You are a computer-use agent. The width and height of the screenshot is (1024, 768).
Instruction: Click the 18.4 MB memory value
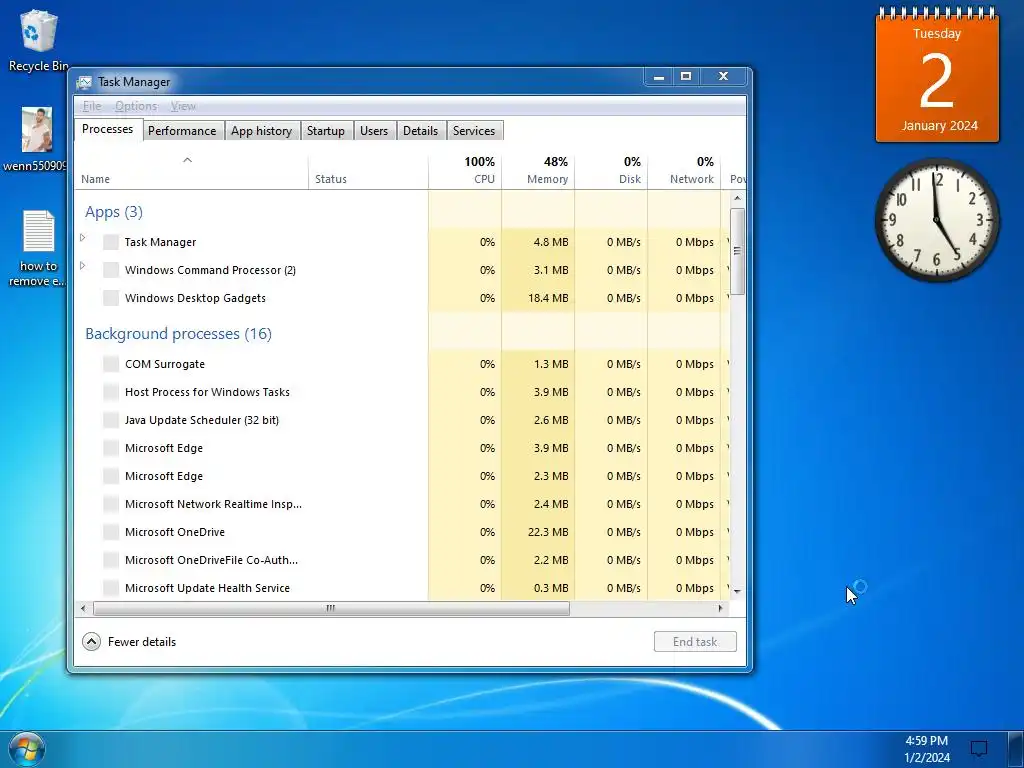[x=548, y=298]
